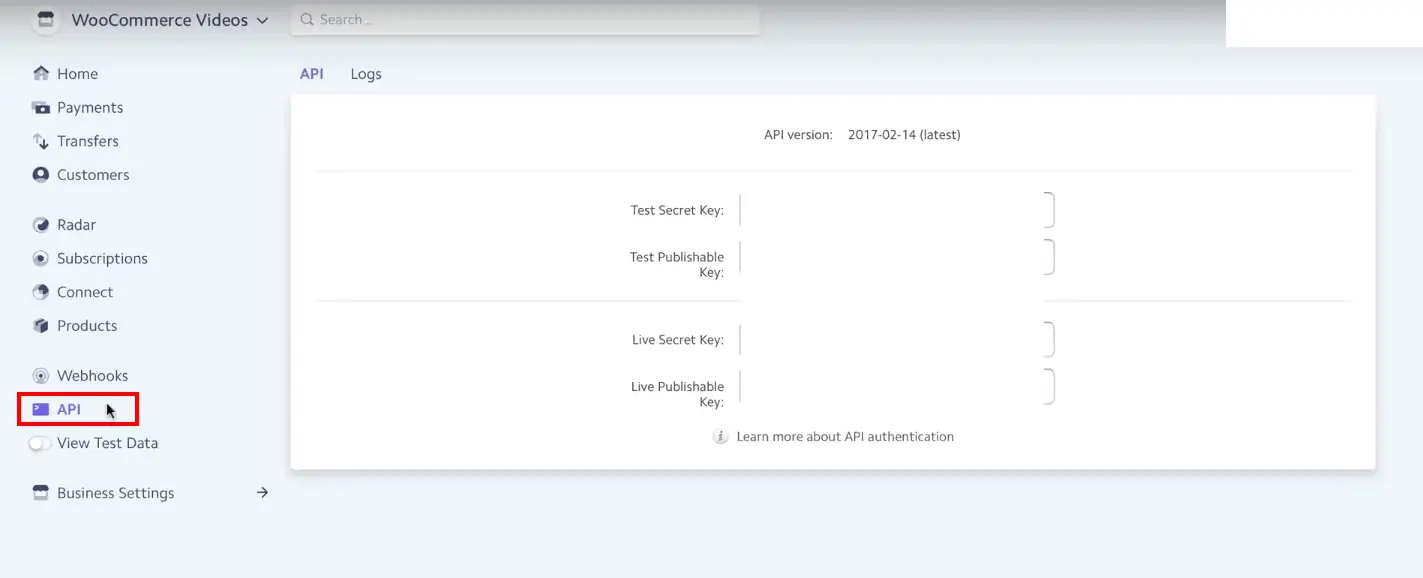Click the search magnifier icon
Viewport: 1423px width, 578px height.
pos(306,20)
